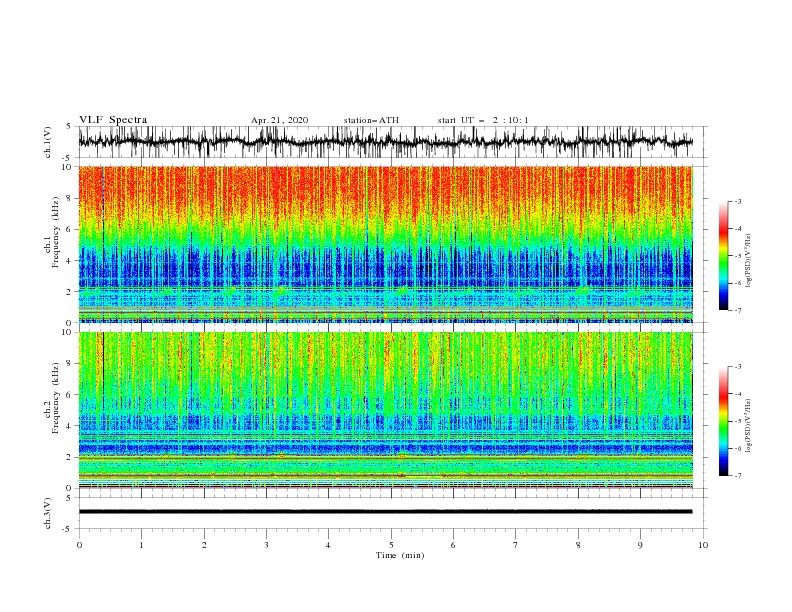This screenshot has height=612, width=792.
Task: Click ch.2 frequency tick label '6'
Action: 69,395
